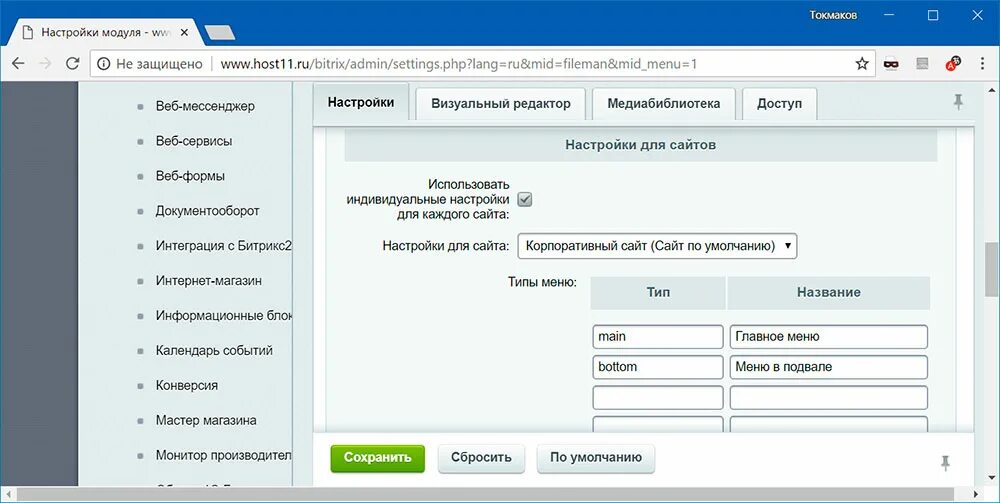Click the gray extension icon in toolbar

(x=922, y=64)
